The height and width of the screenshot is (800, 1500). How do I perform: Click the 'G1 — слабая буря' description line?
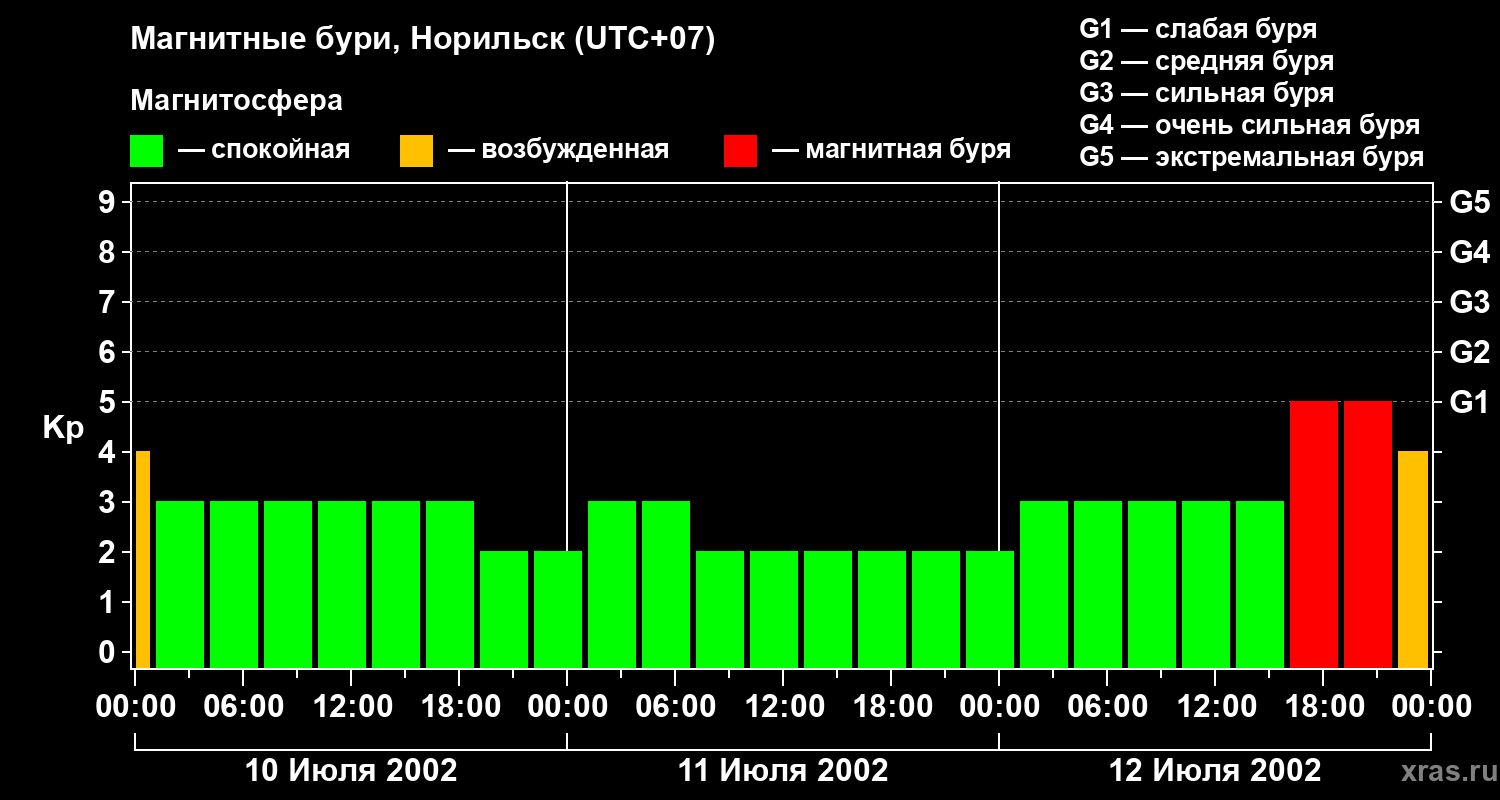(1198, 29)
